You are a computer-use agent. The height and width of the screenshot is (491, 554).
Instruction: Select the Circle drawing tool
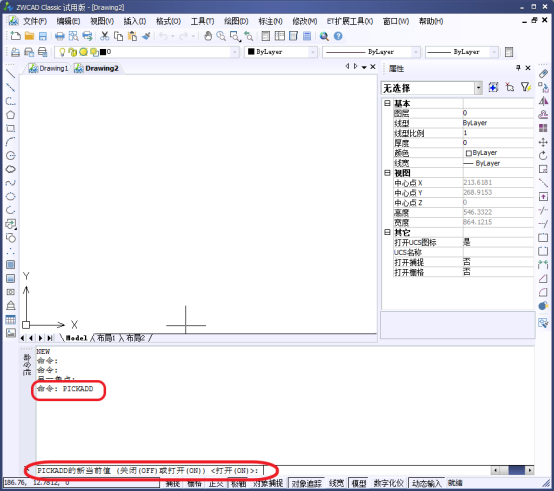(10, 156)
